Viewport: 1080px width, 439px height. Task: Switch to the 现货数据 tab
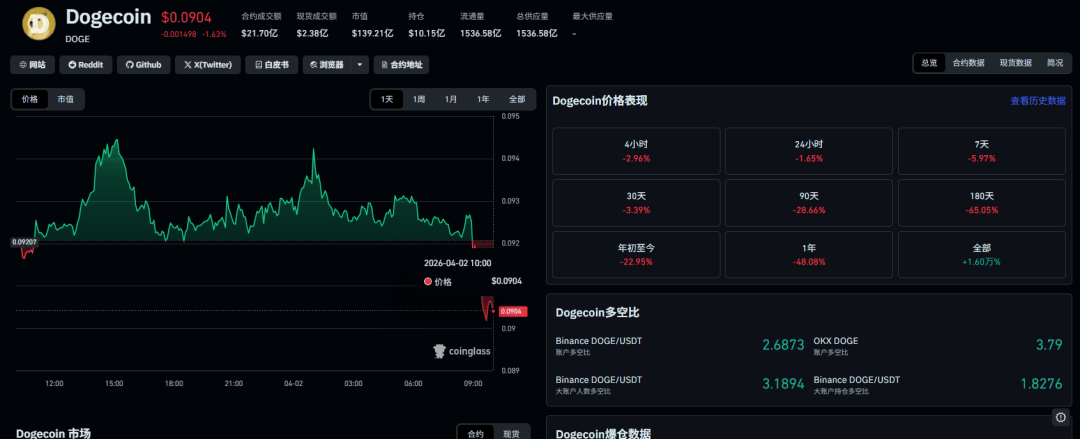click(1015, 63)
